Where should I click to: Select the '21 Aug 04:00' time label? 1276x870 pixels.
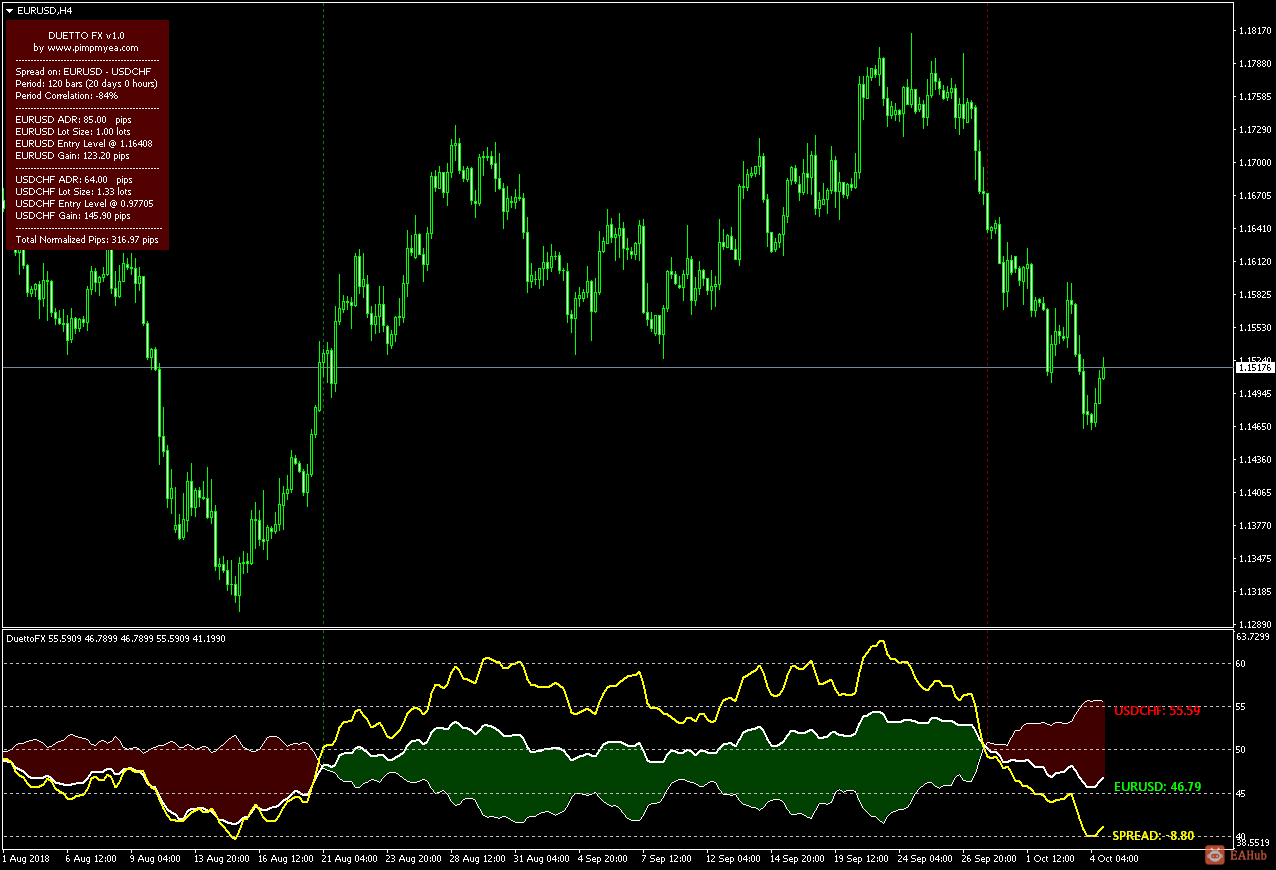(x=351, y=858)
